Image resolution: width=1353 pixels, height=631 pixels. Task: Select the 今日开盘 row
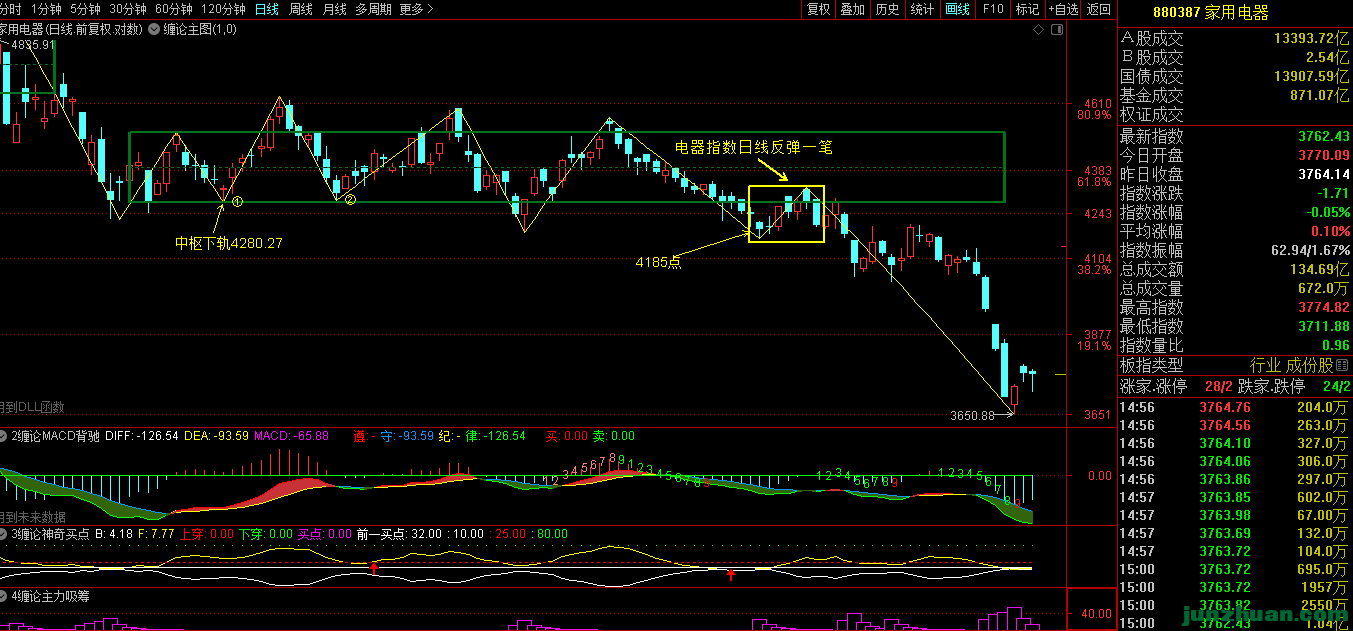tap(1235, 155)
